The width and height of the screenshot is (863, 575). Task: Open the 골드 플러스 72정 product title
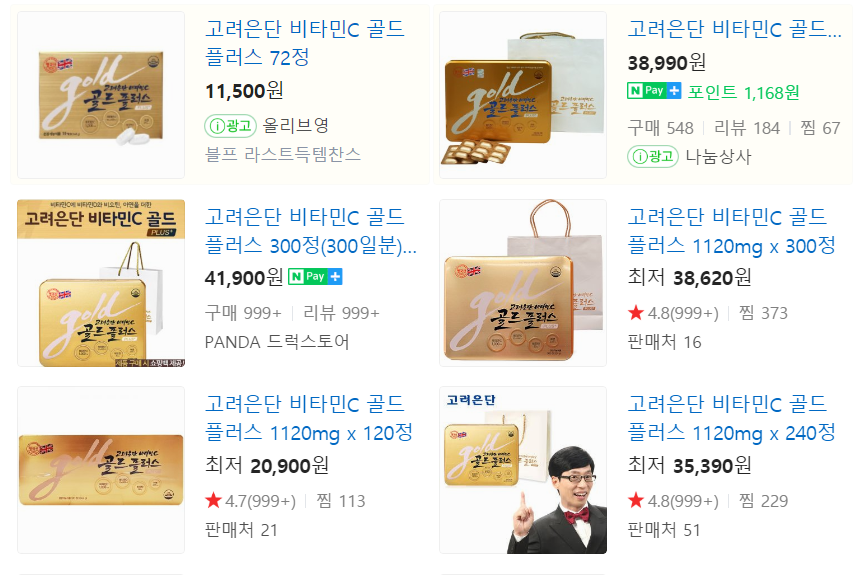coord(305,43)
